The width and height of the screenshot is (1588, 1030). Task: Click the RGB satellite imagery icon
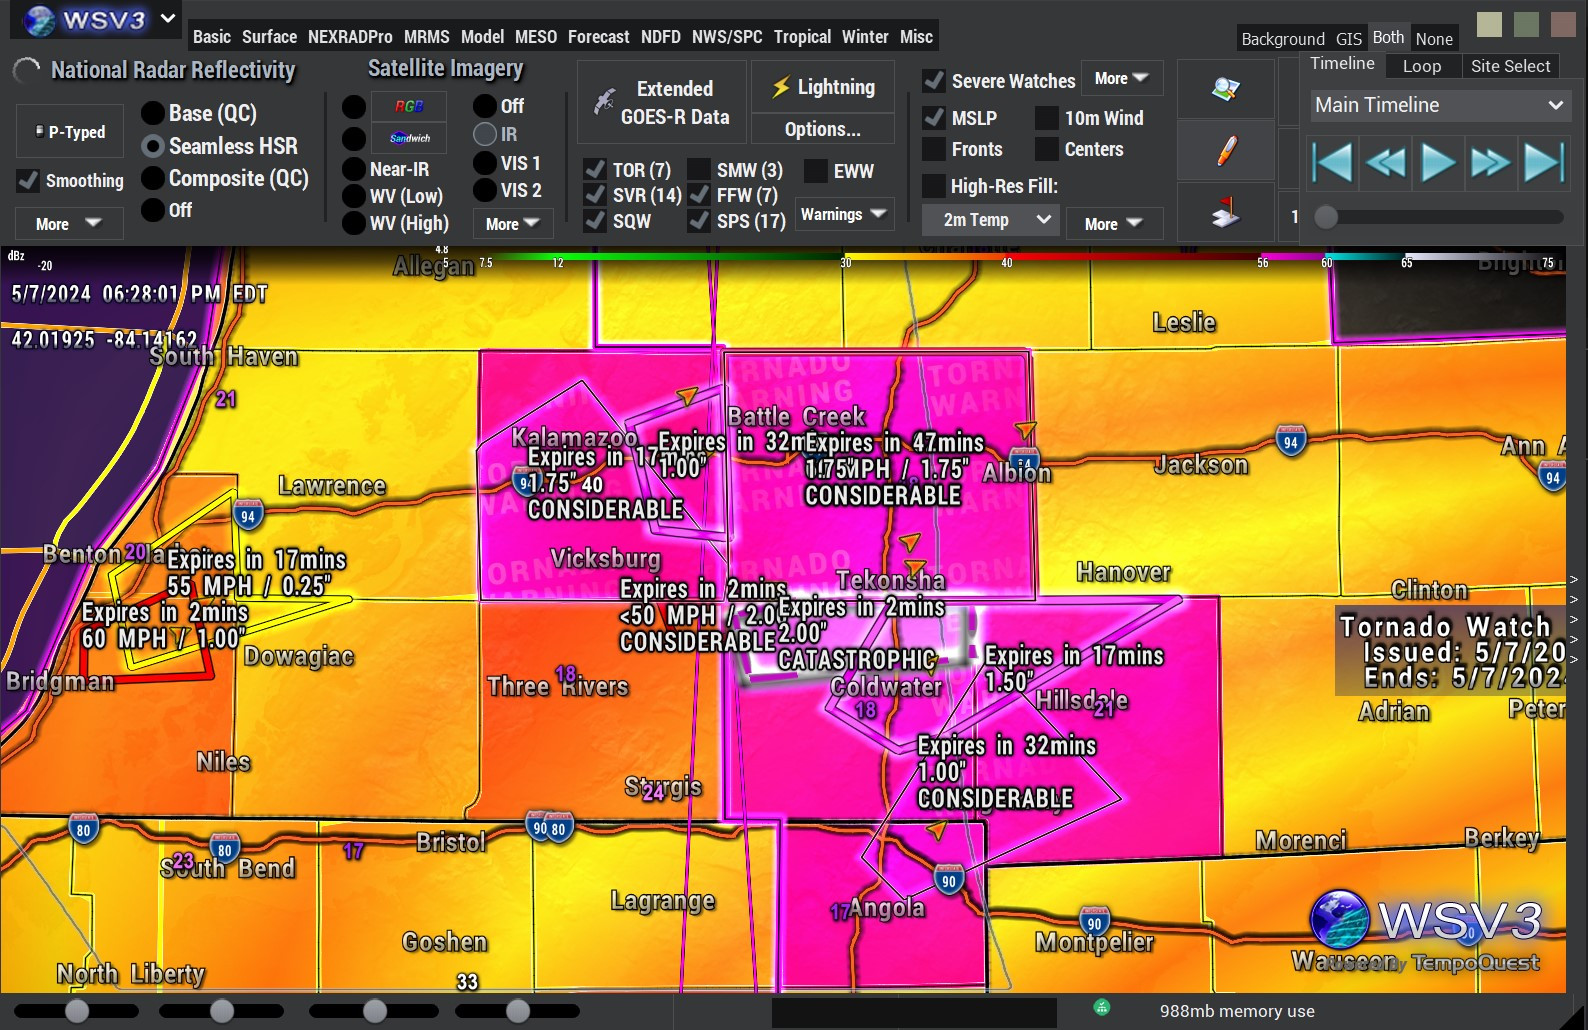[408, 106]
